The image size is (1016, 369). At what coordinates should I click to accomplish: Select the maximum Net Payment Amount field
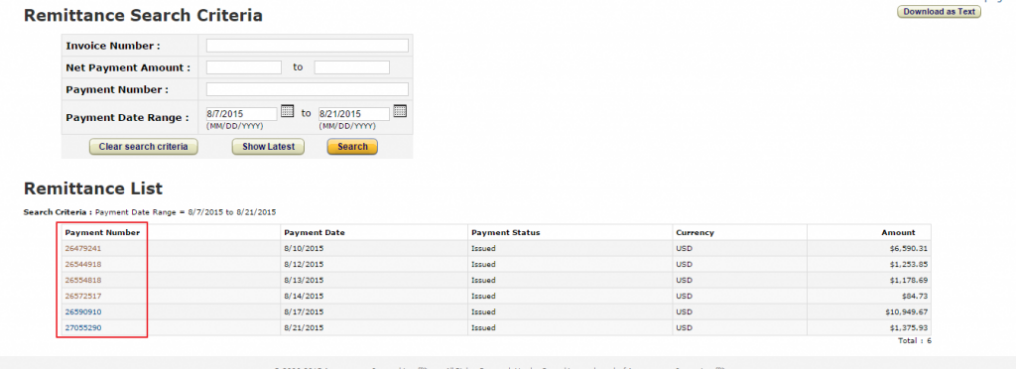pos(352,67)
